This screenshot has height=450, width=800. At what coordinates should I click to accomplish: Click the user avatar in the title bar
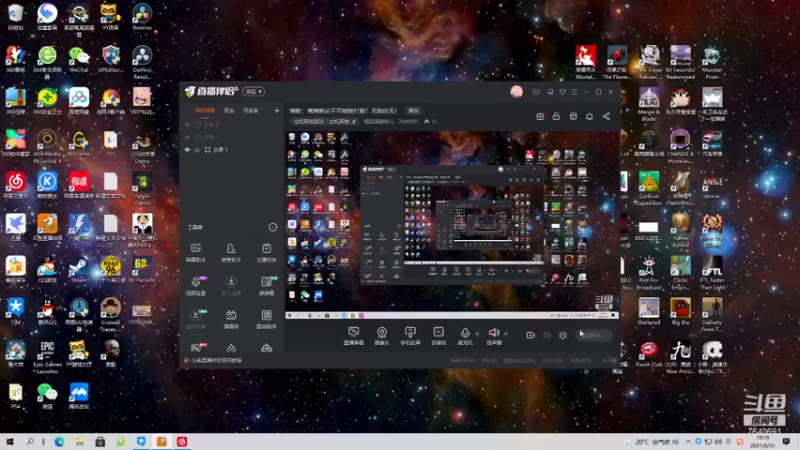[516, 92]
